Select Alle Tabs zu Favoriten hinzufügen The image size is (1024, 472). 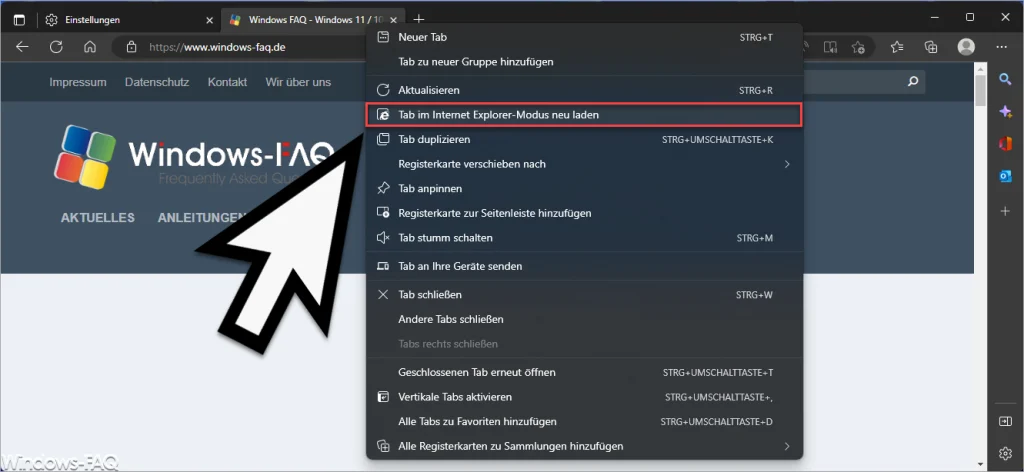[584, 422]
